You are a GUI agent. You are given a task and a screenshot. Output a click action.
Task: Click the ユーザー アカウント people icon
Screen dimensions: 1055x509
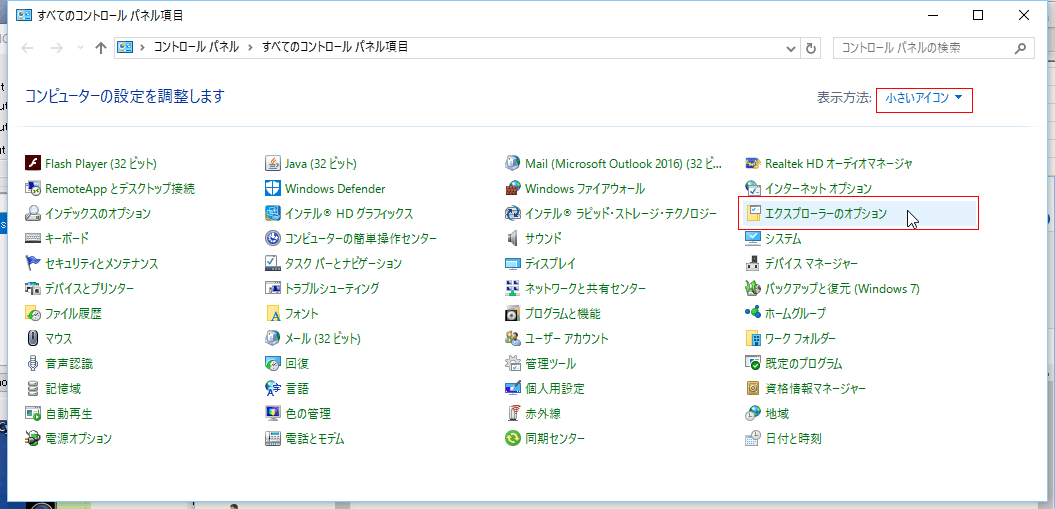(x=513, y=338)
